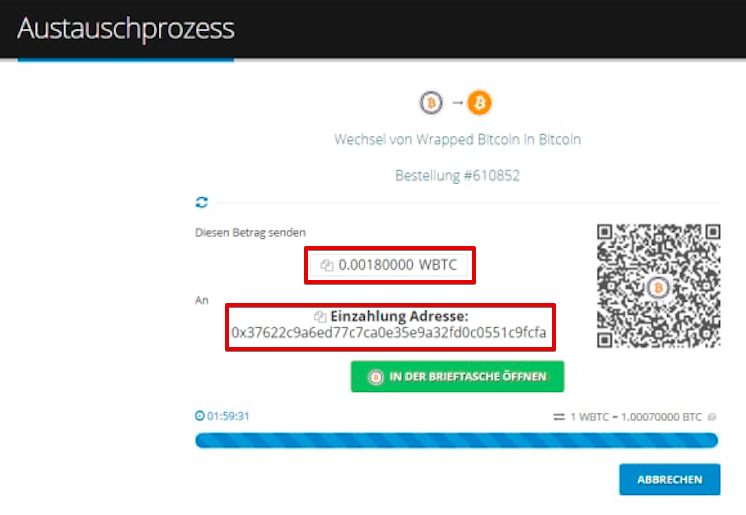Click the refresh order status icon

pos(202,202)
